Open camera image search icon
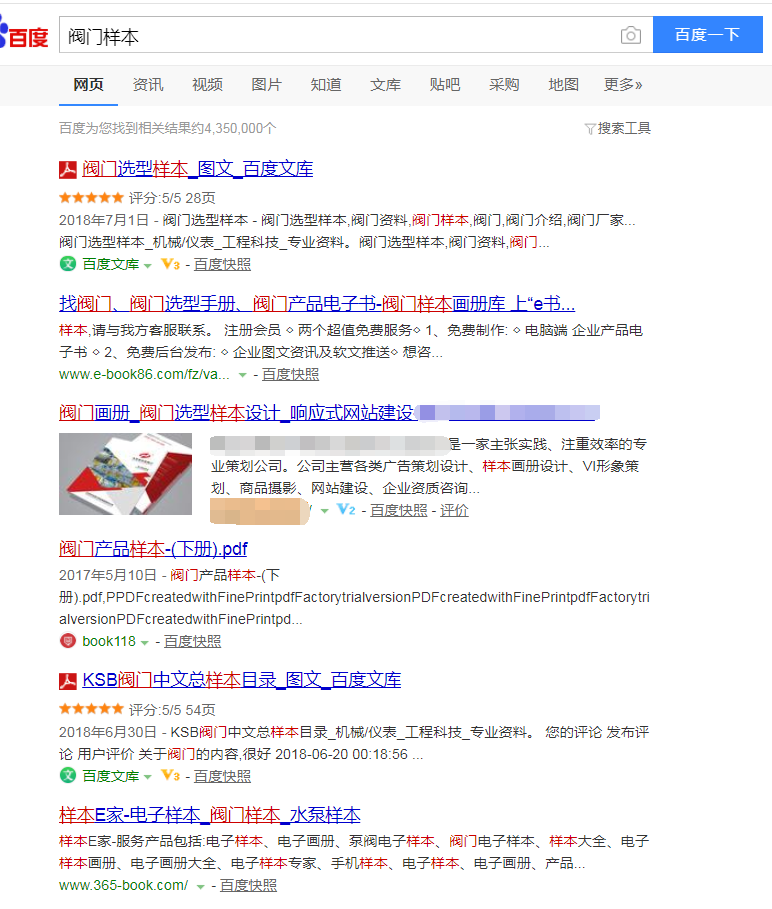Viewport: 772px width, 909px height. 631,35
